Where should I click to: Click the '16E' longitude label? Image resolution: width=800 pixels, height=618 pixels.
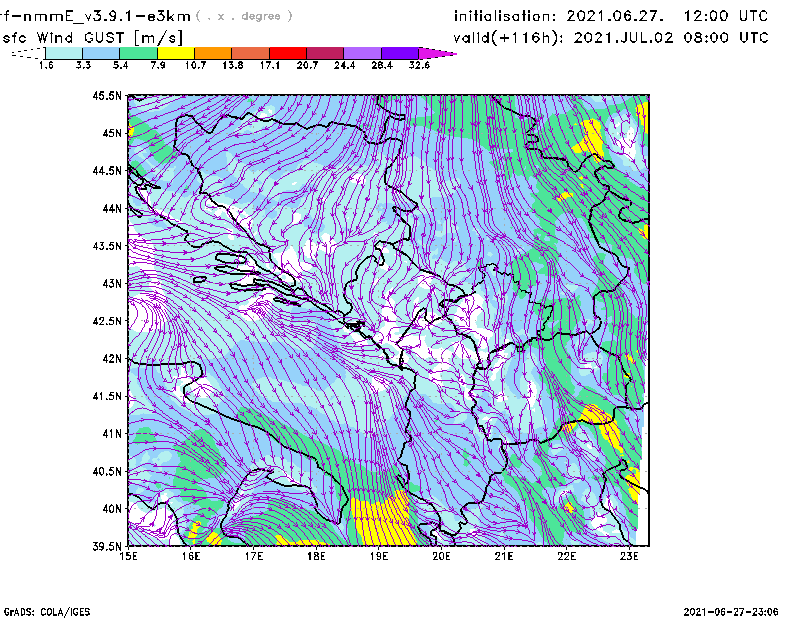[191, 556]
